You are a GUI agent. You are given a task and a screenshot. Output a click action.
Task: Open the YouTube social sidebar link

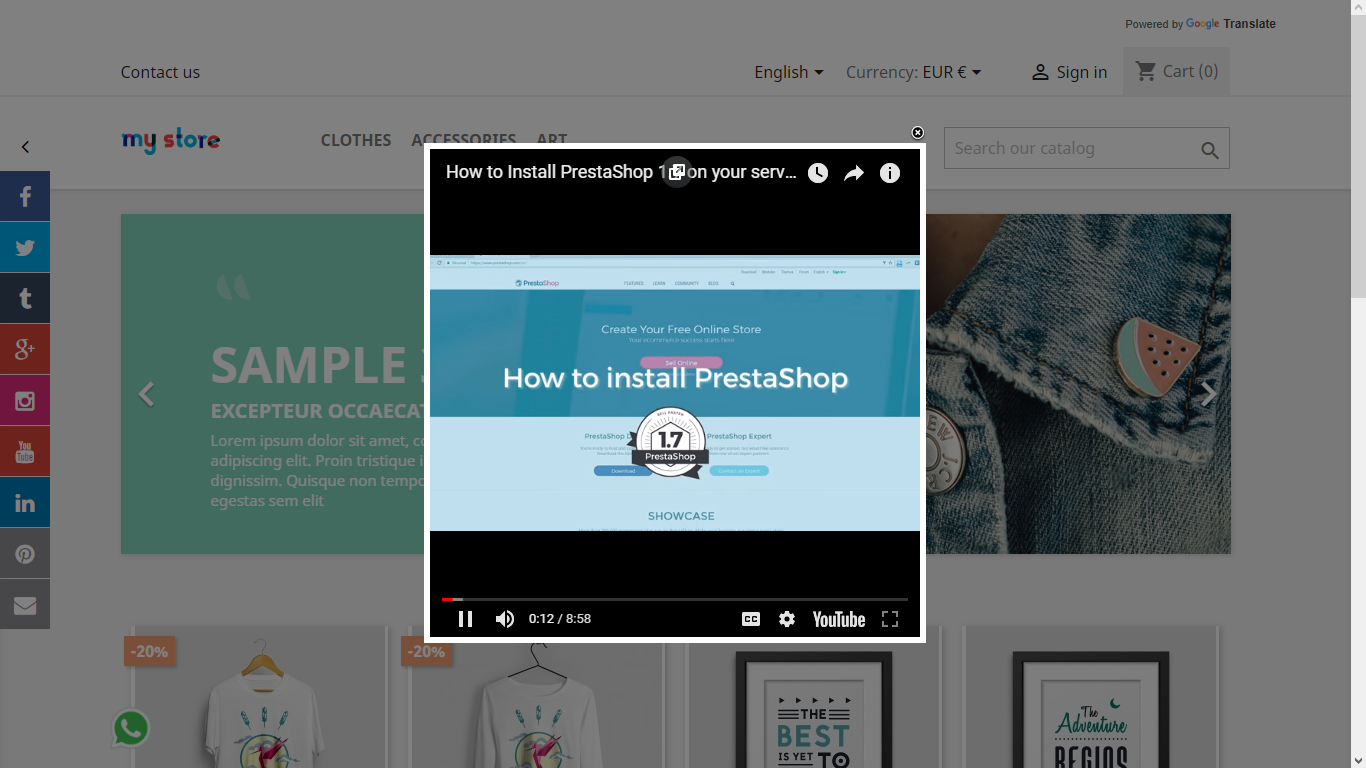(25, 451)
